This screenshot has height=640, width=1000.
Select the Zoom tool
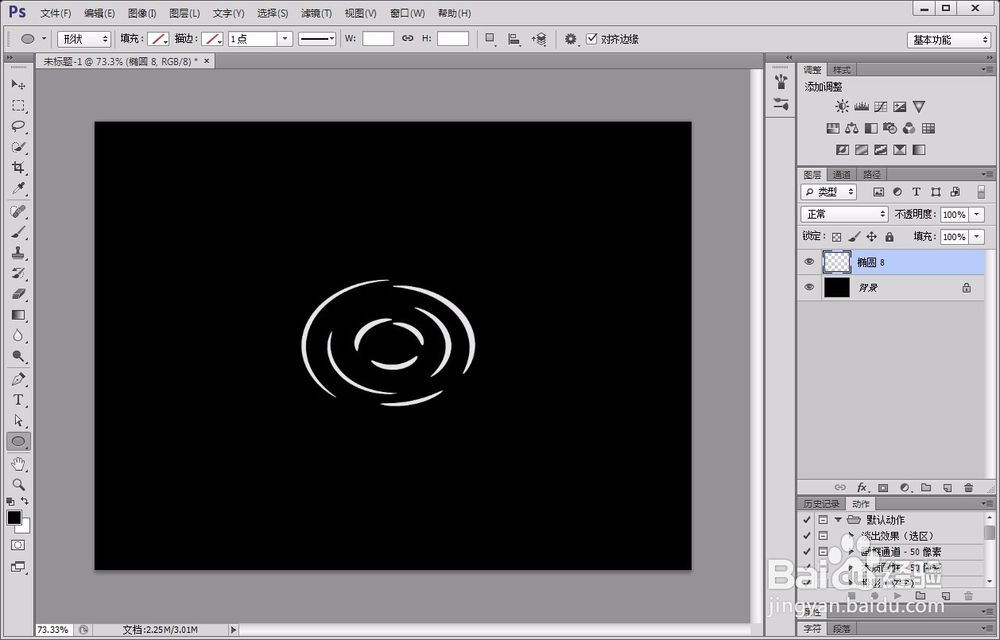[18, 484]
